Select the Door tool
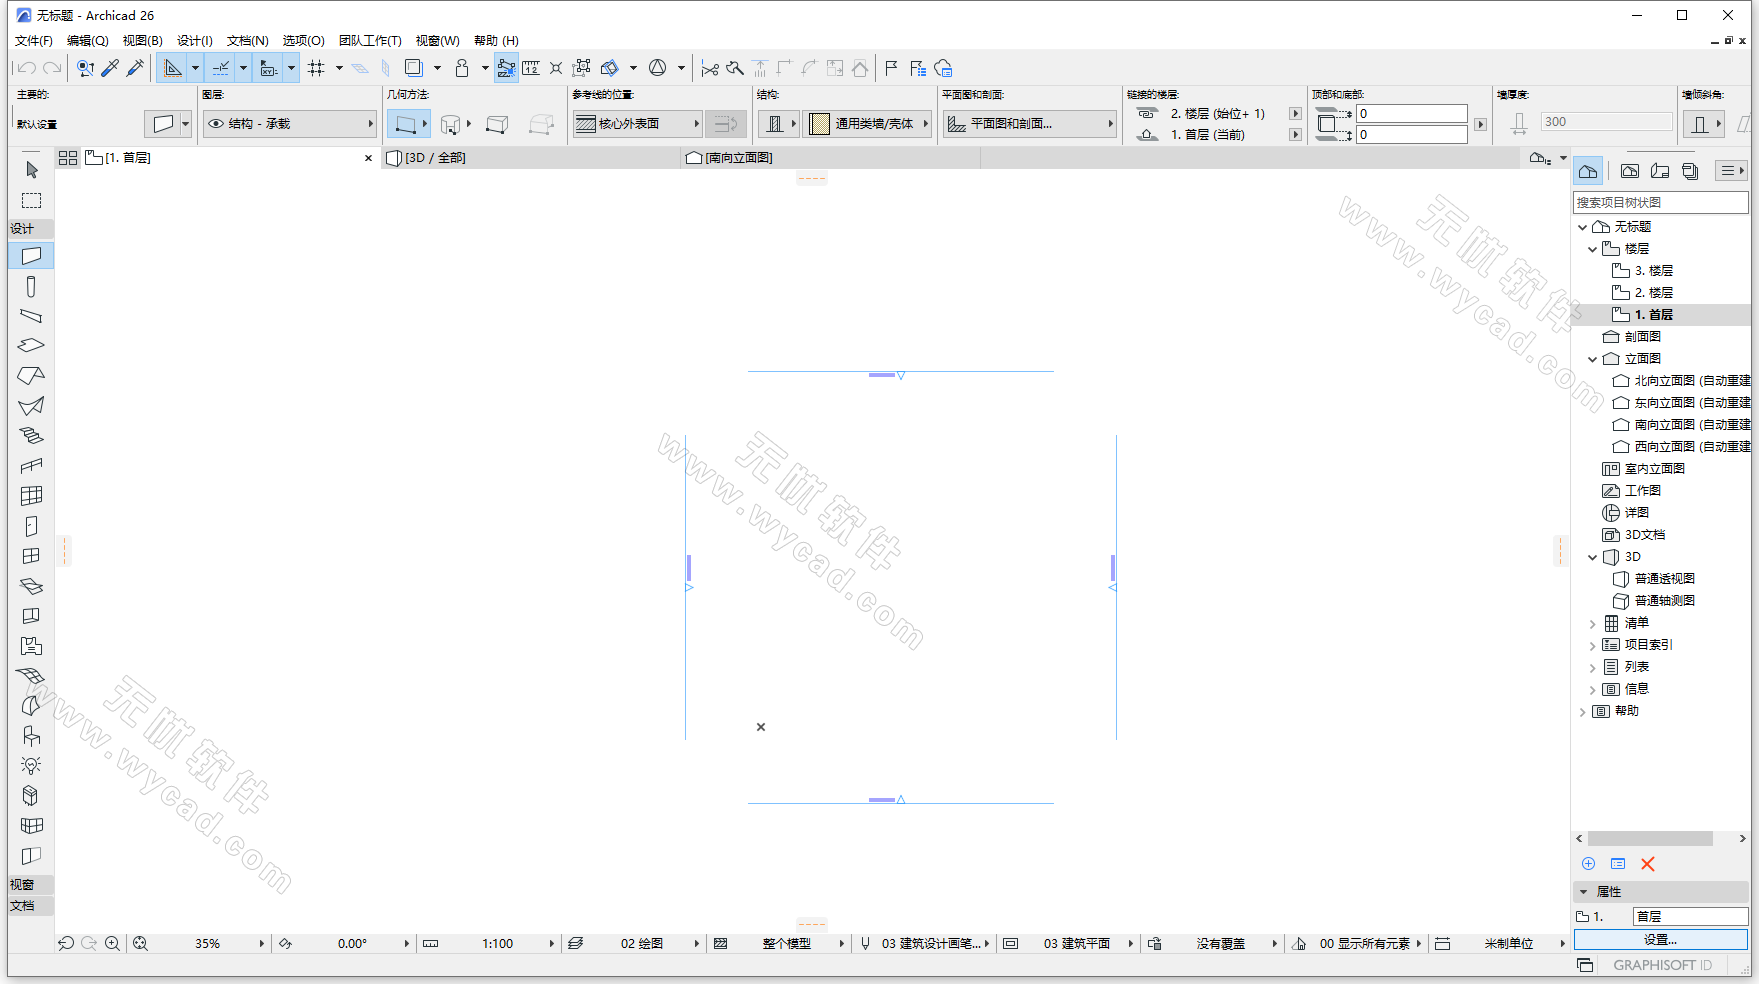The image size is (1759, 984). tap(31, 526)
